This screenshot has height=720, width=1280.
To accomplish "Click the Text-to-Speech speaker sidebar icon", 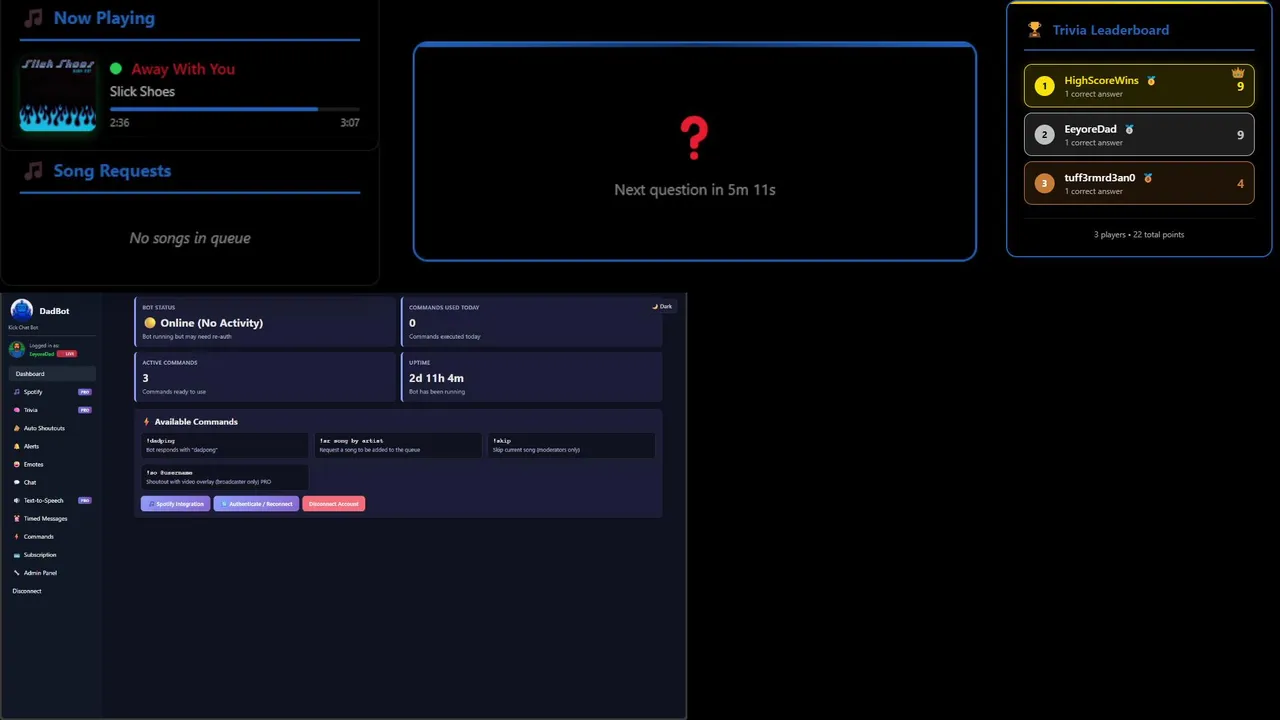I will [x=16, y=500].
